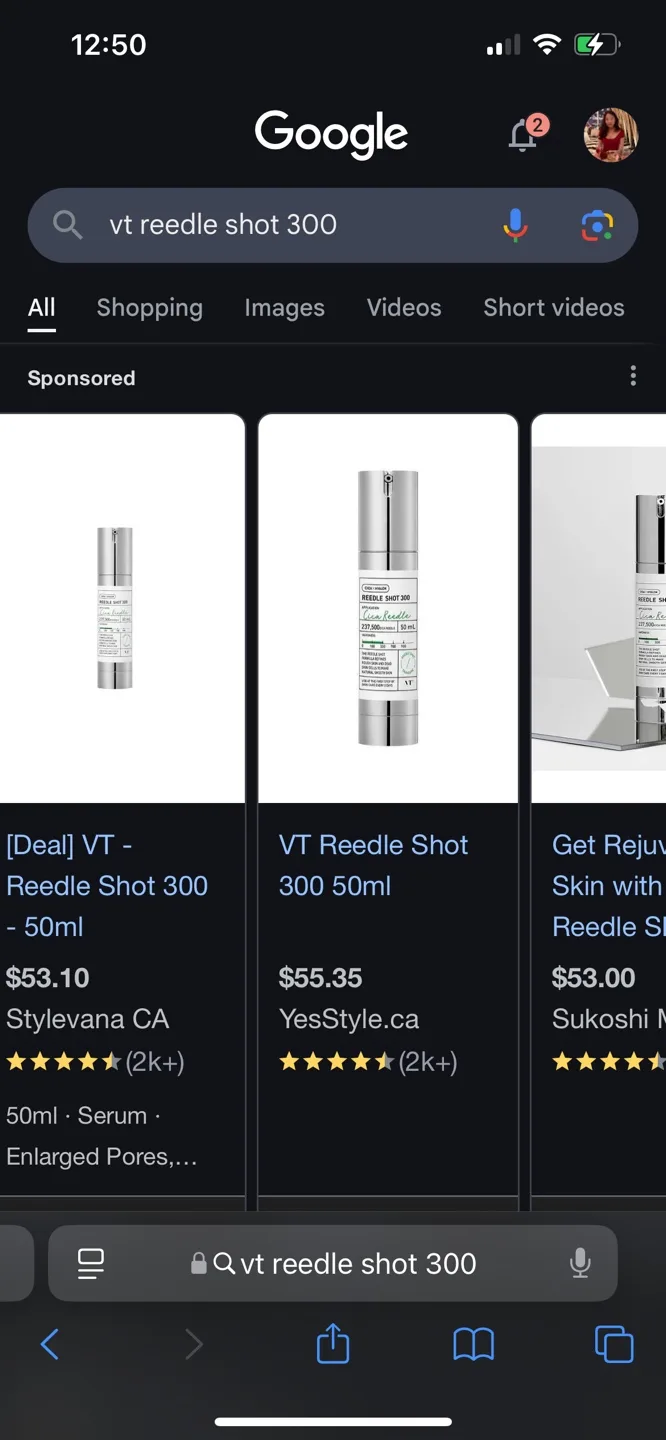Tap the Google logo

[x=332, y=134]
